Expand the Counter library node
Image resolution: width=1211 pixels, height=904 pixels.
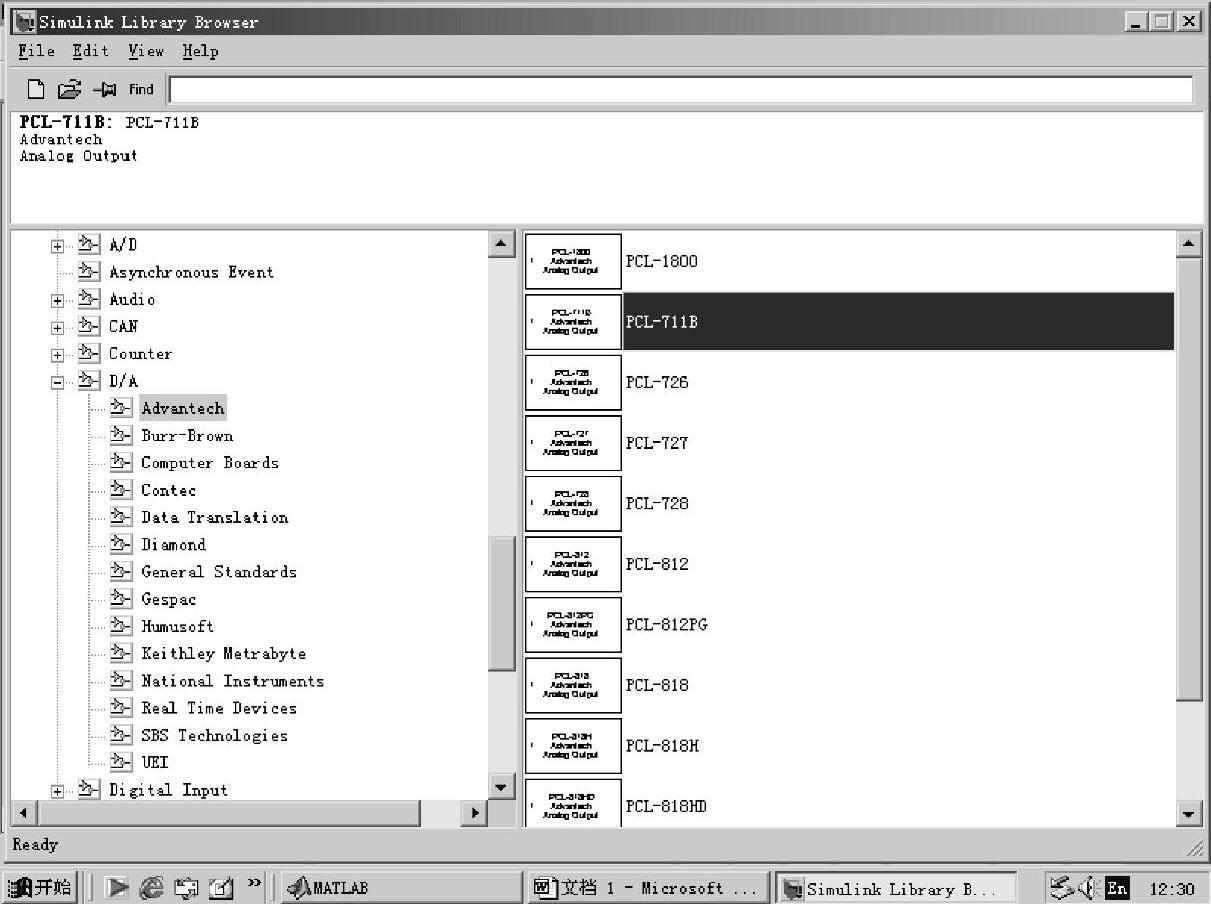pyautogui.click(x=58, y=355)
